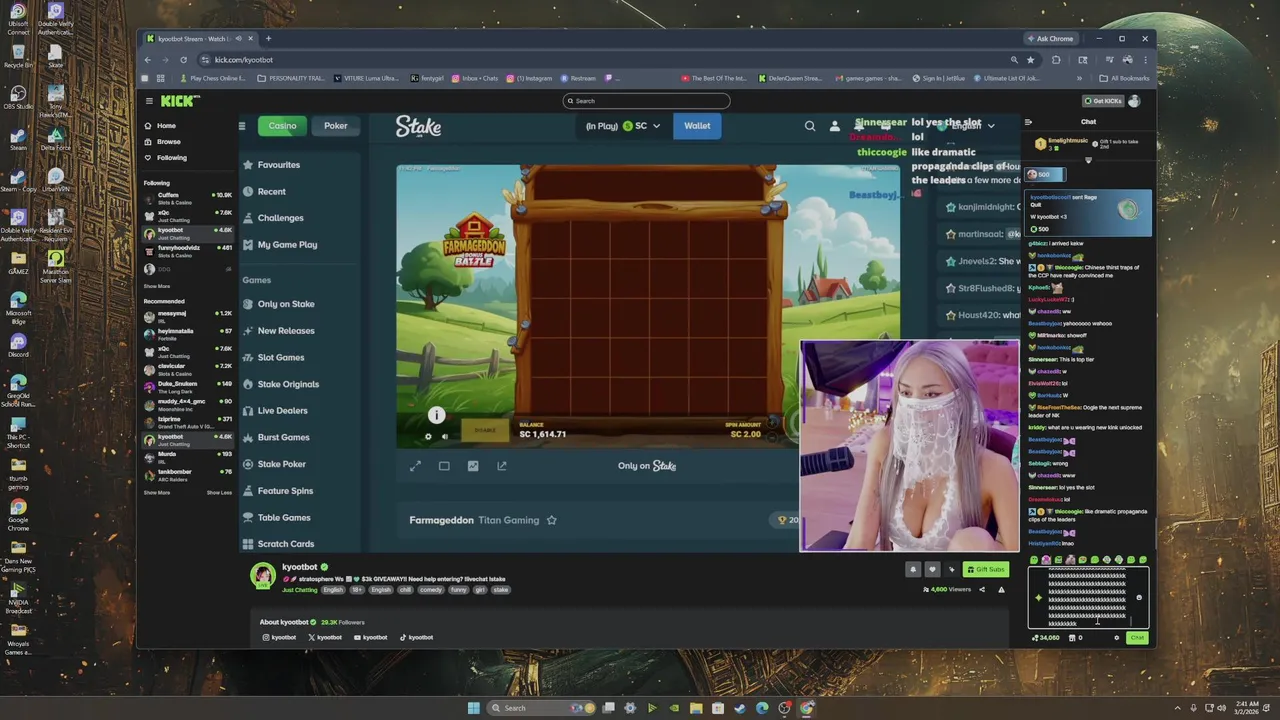Click the Kick search field
Viewport: 1280px width, 720px height.
646,101
